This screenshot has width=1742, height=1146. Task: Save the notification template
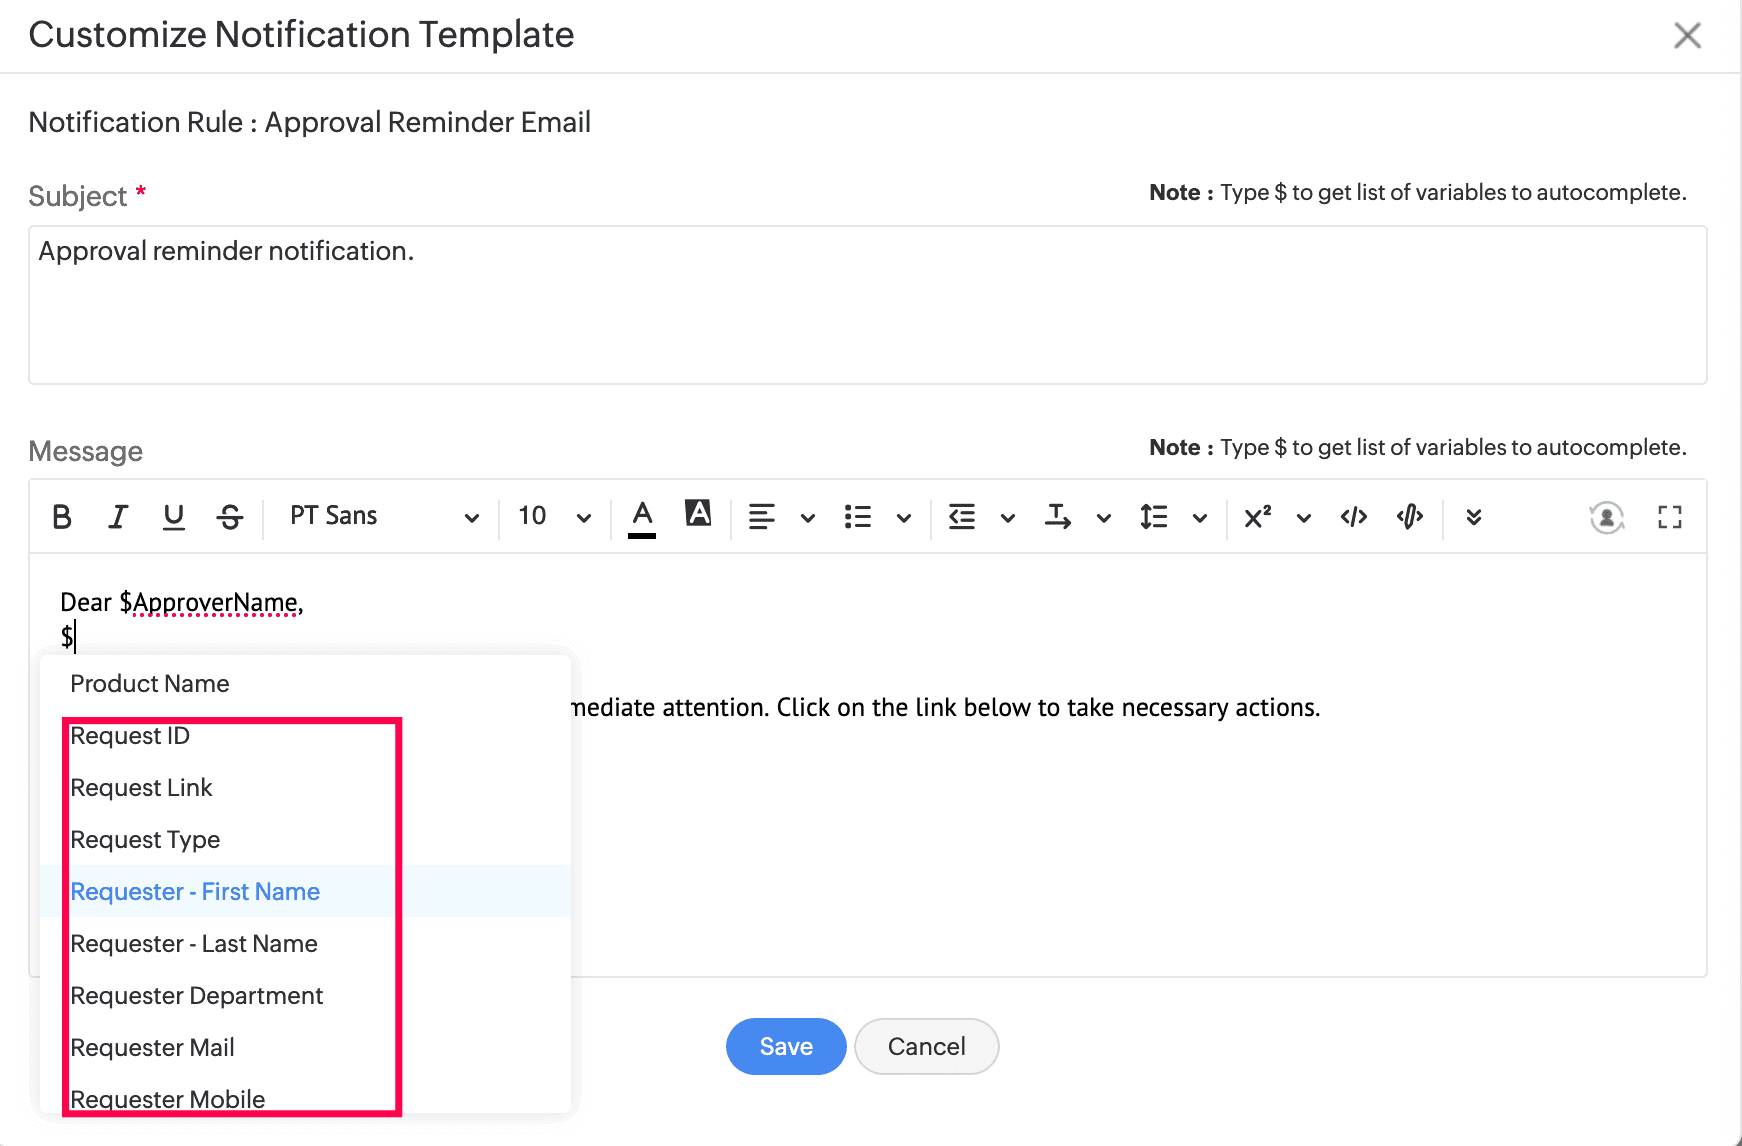[785, 1046]
